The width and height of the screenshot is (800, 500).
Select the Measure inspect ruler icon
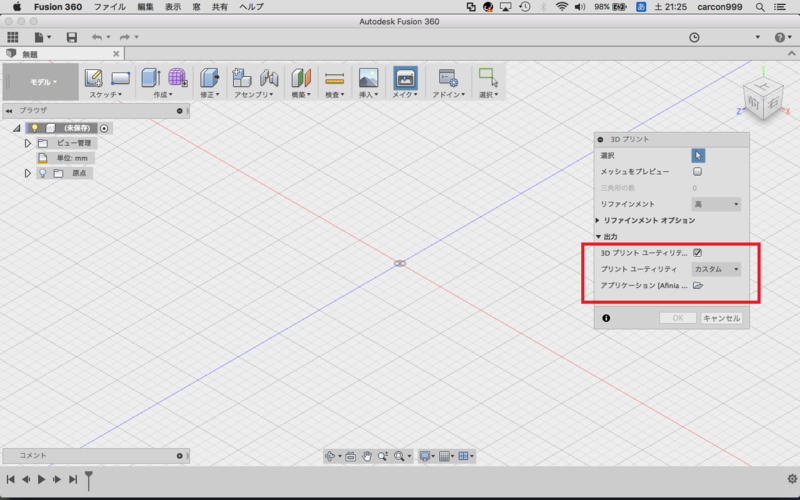(x=334, y=79)
